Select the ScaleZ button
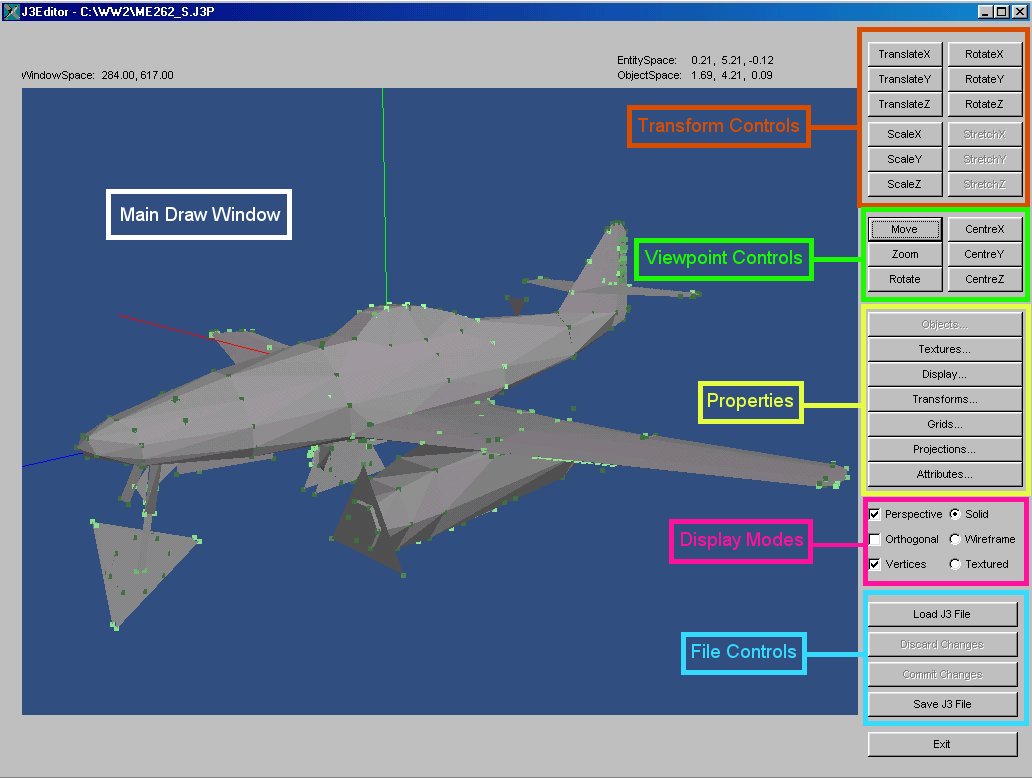 click(x=904, y=184)
